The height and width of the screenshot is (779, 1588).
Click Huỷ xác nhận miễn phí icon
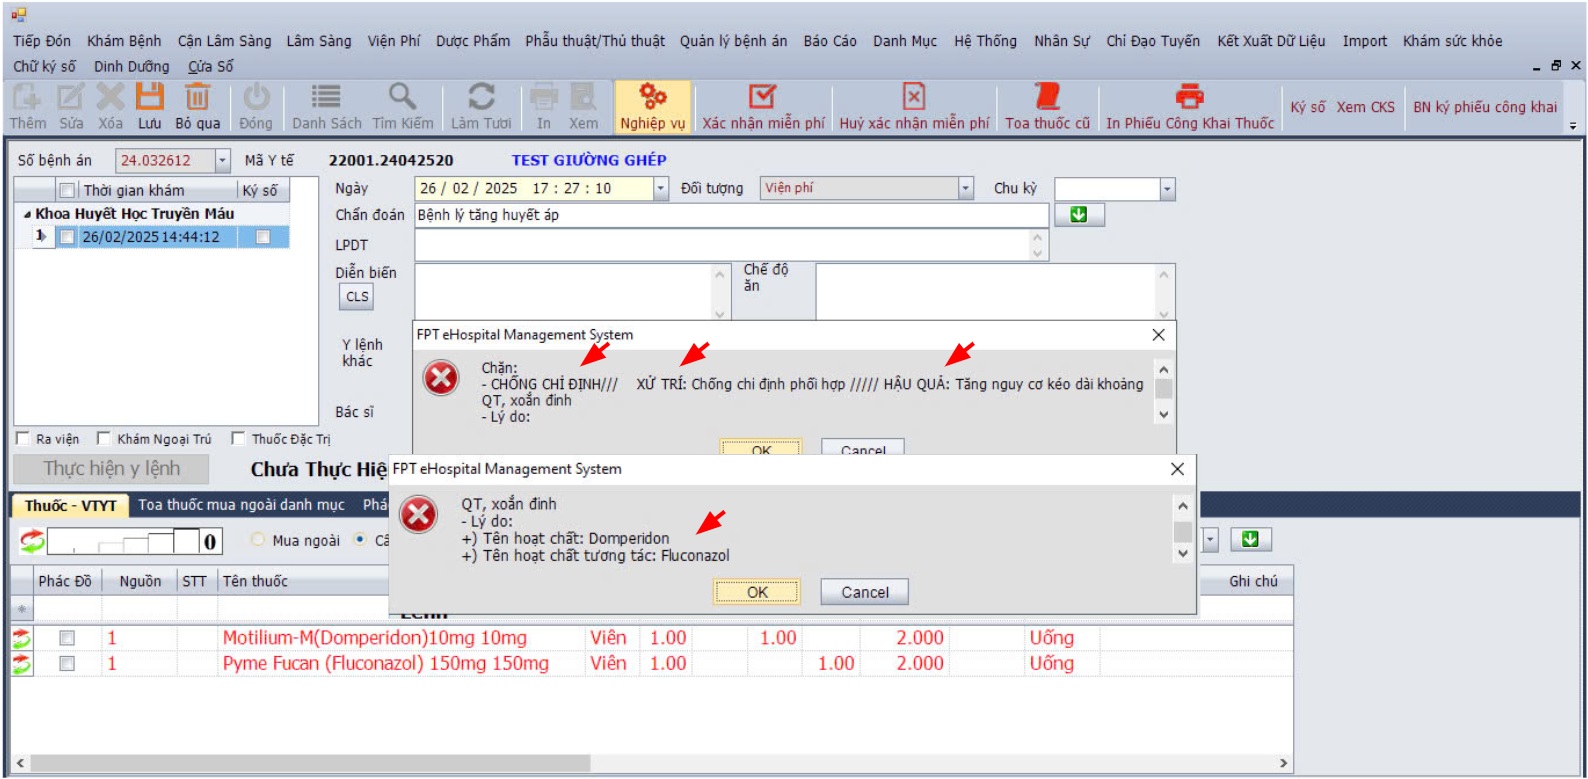click(914, 96)
